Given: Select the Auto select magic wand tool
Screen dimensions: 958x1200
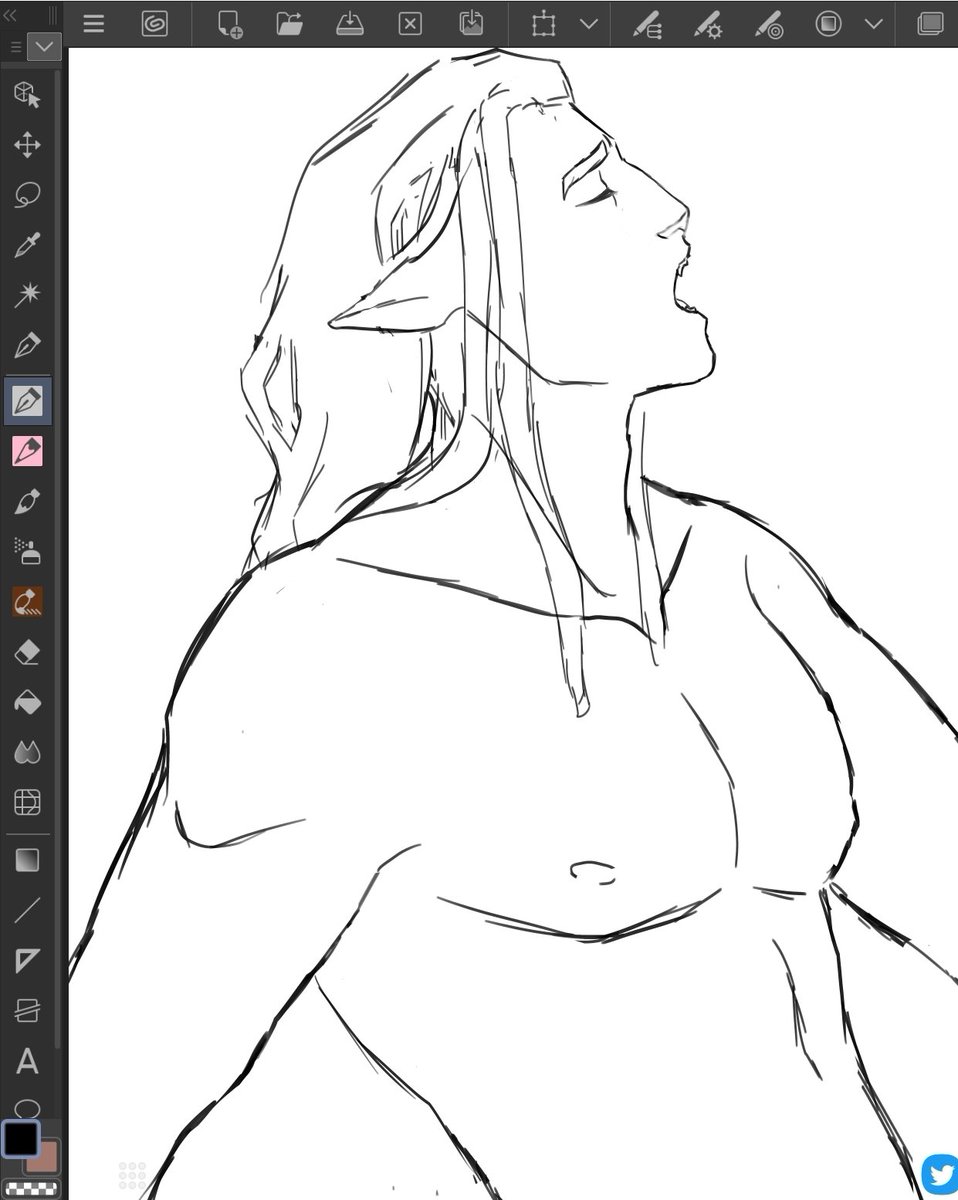Looking at the screenshot, I should coord(27,294).
